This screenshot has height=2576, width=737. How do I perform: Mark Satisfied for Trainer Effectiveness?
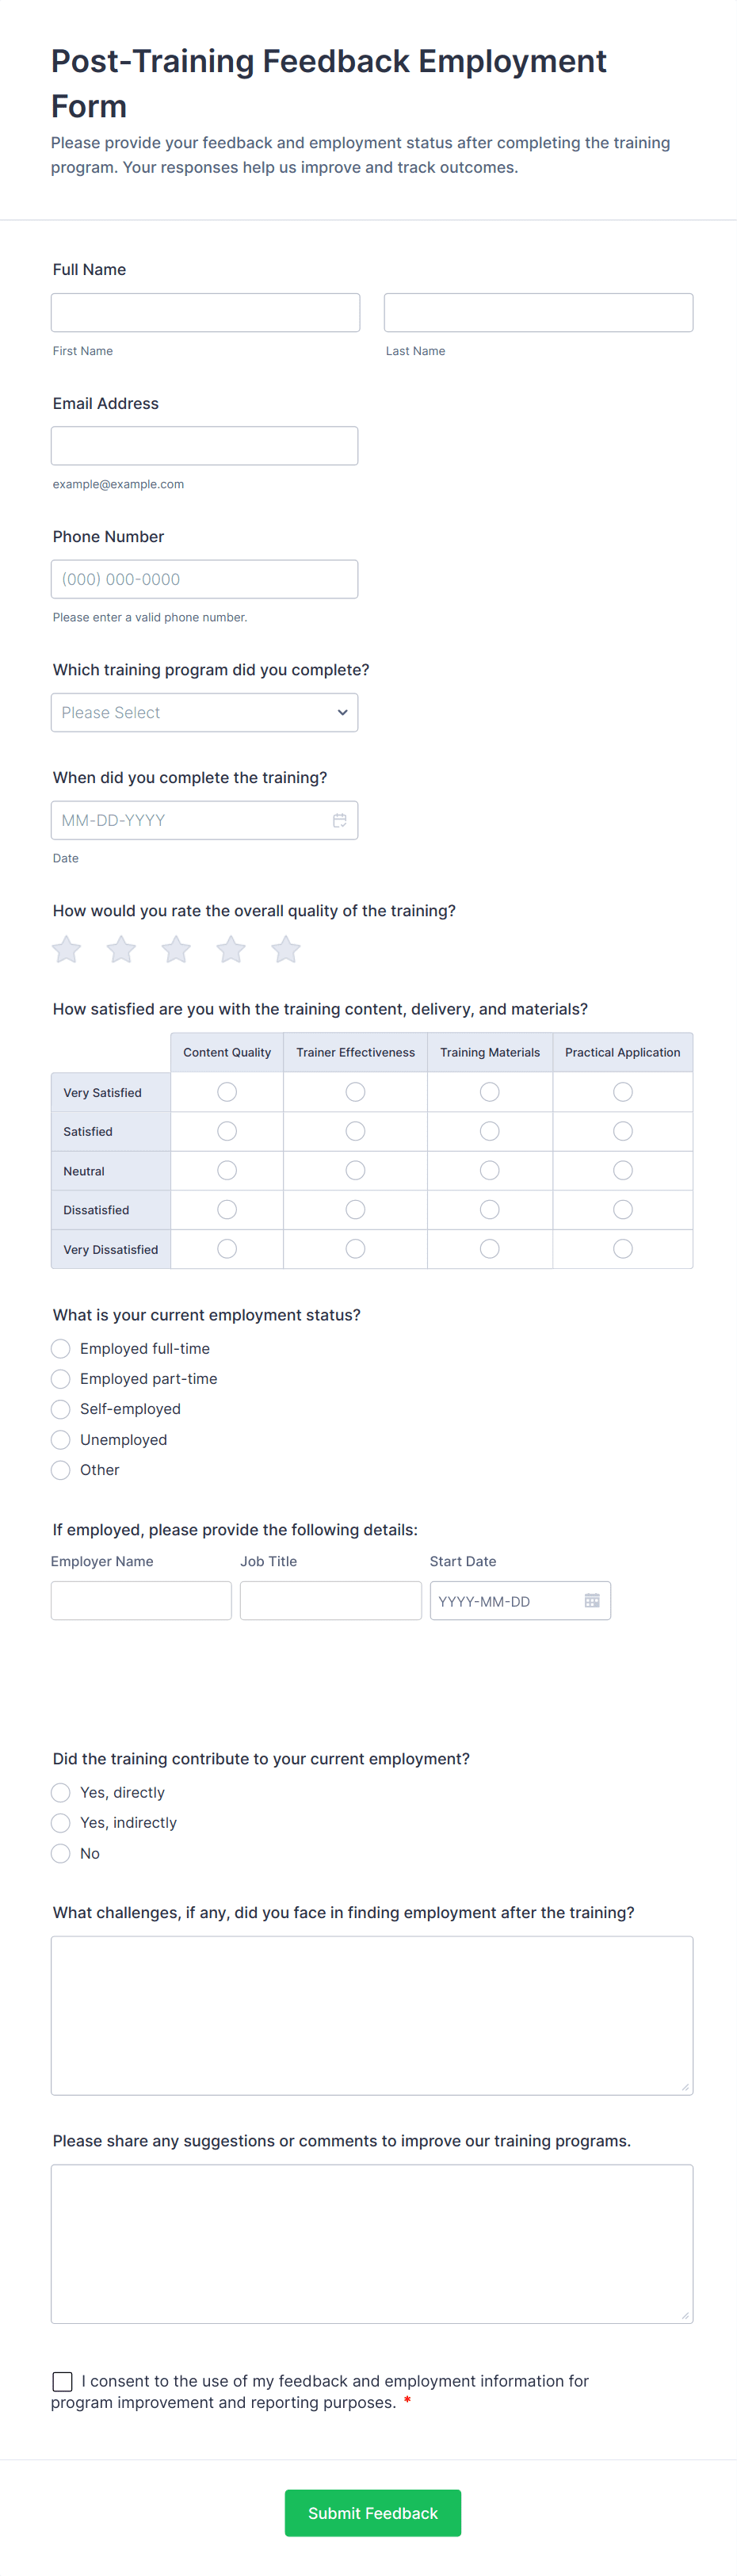pyautogui.click(x=355, y=1131)
